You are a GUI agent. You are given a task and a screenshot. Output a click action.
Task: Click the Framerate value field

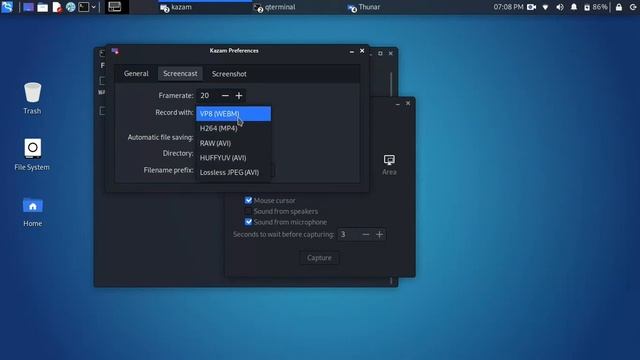[207, 96]
